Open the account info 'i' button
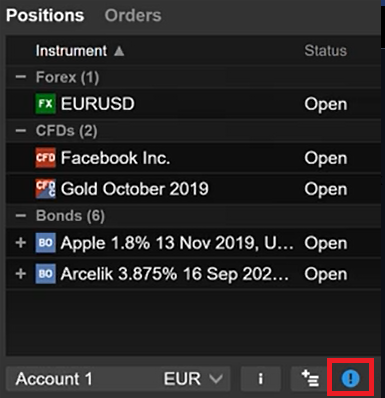The width and height of the screenshot is (385, 398). pyautogui.click(x=261, y=378)
